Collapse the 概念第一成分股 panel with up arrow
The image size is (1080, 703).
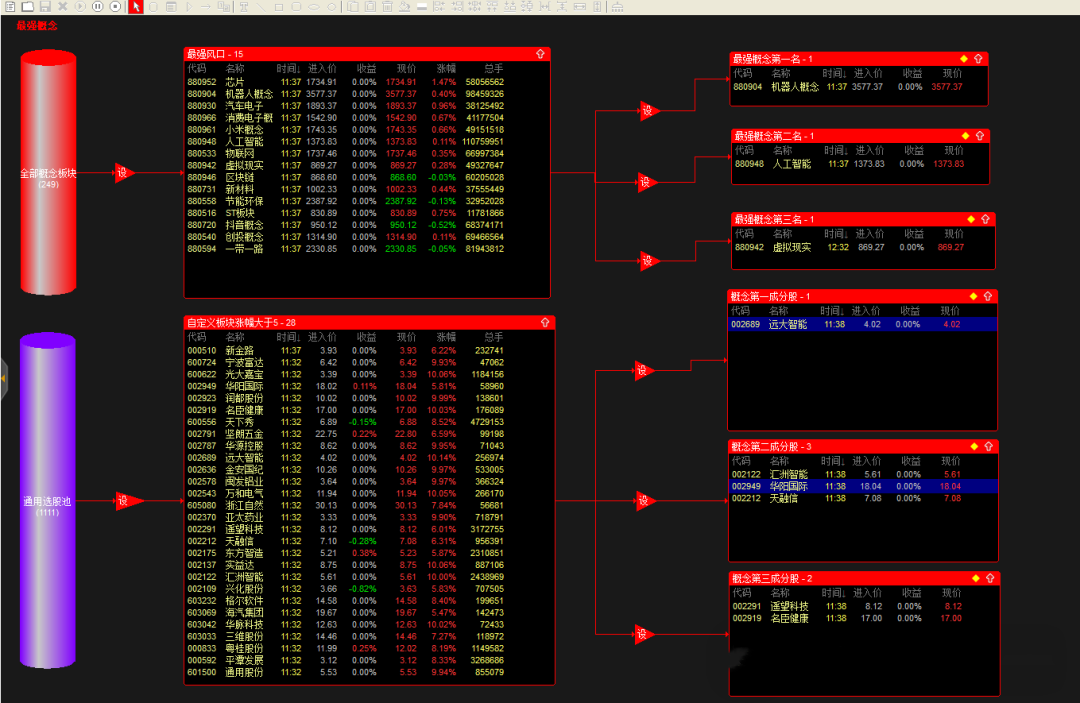click(x=988, y=296)
